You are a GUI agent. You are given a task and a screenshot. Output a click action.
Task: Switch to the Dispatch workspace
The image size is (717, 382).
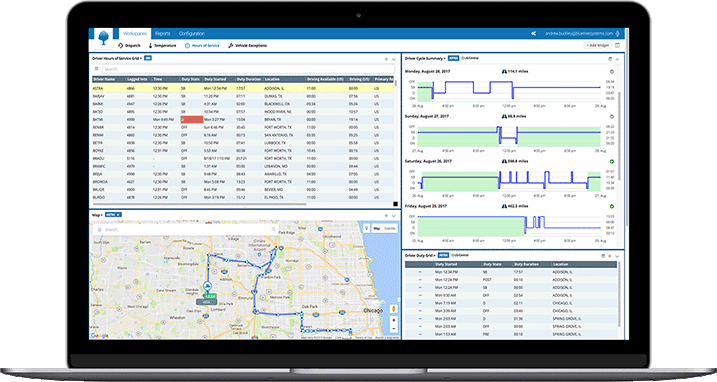[129, 46]
